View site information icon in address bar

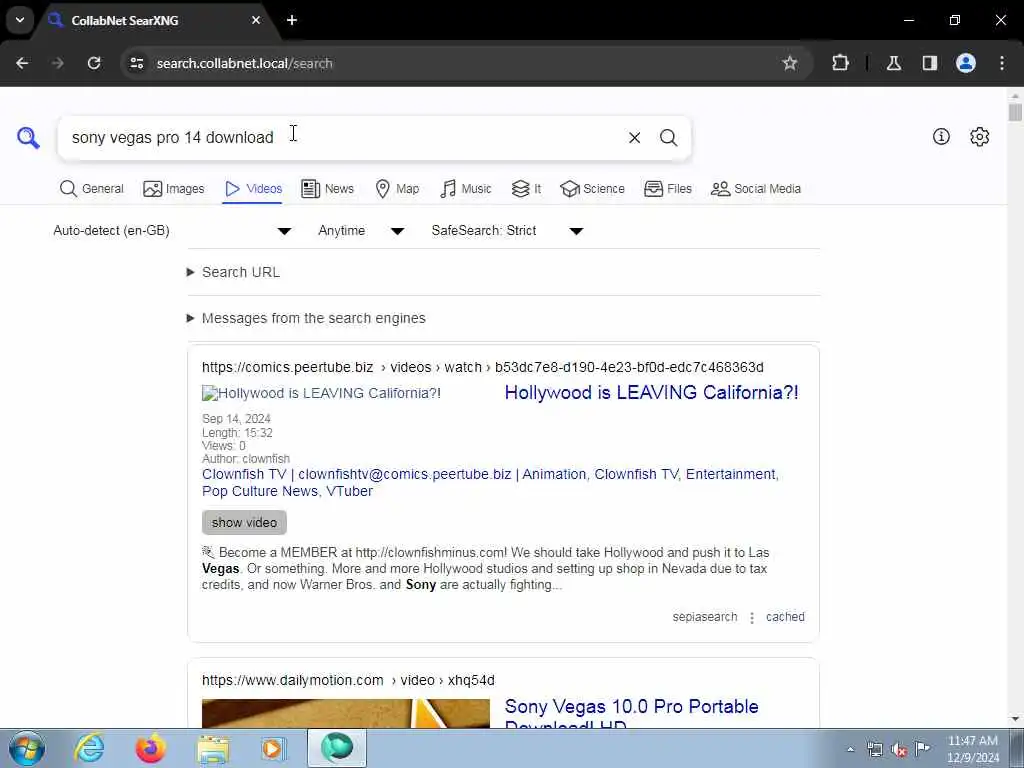[136, 63]
